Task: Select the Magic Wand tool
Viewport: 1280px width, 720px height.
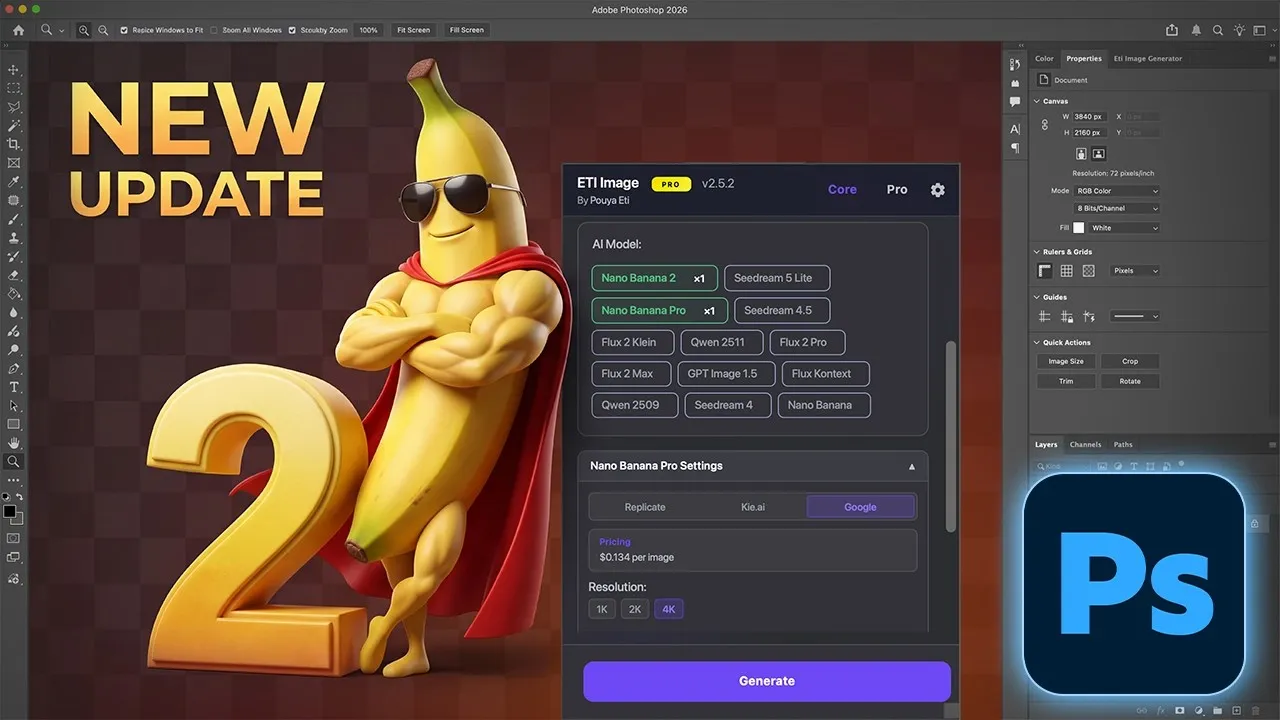Action: coord(14,126)
